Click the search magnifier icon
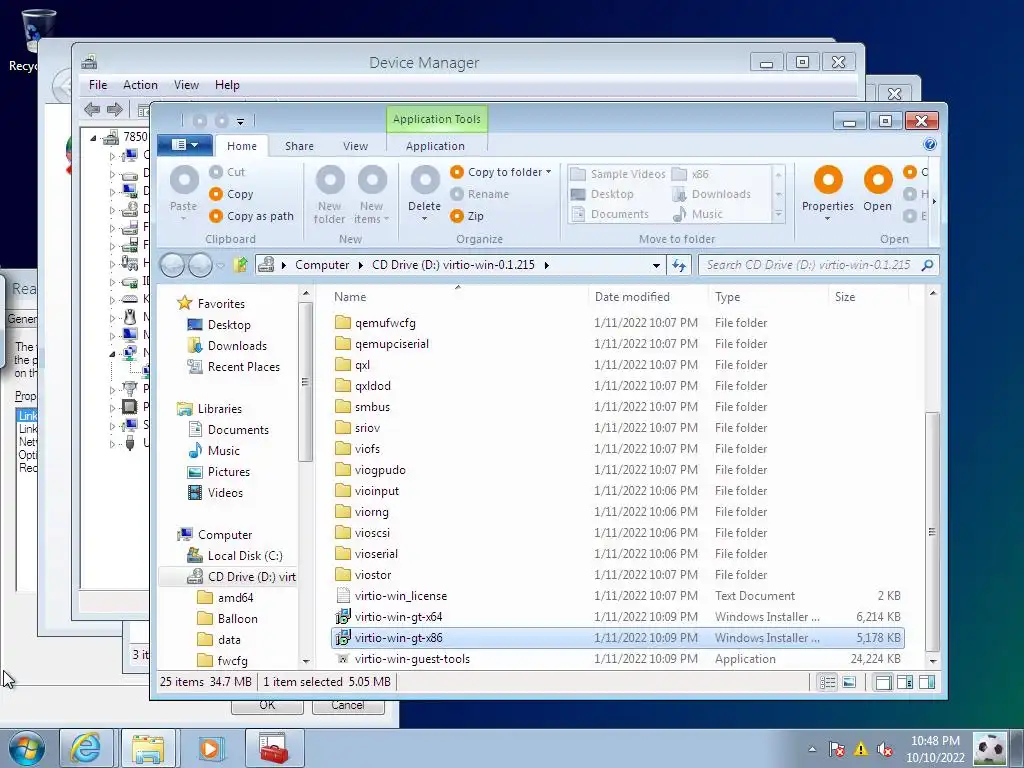1024x768 pixels. tap(927, 264)
